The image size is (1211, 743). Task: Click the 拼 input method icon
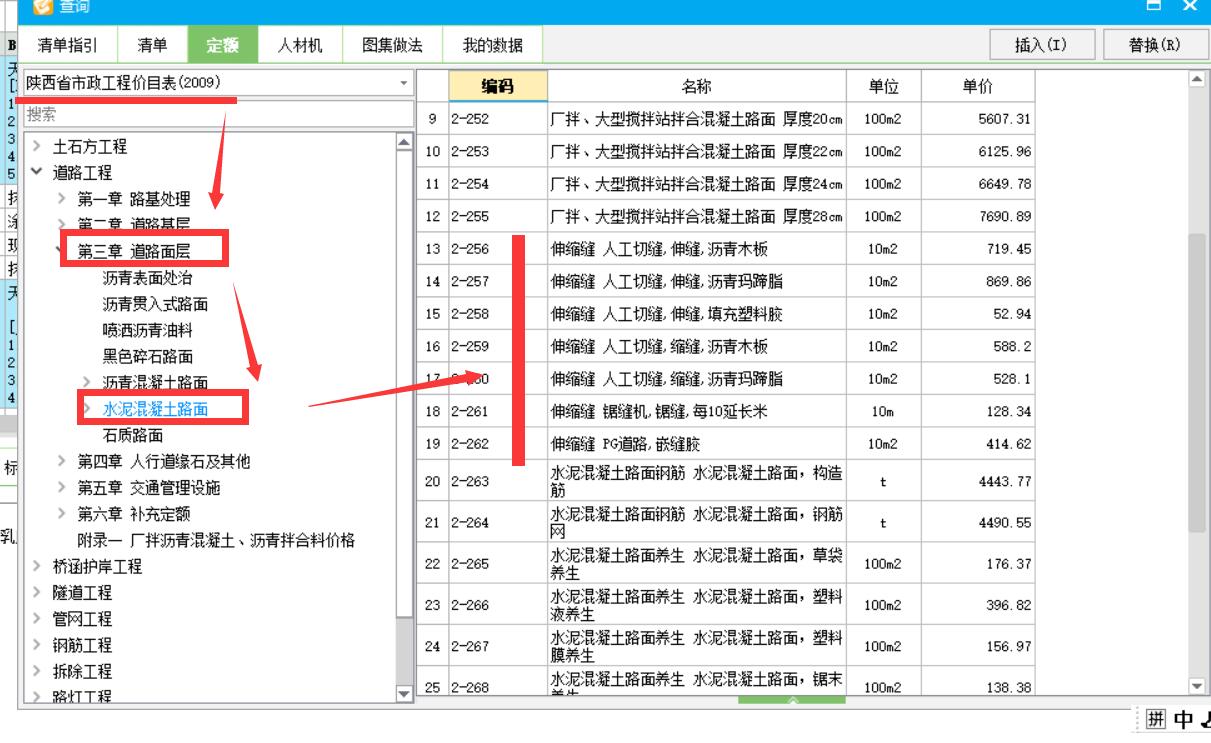click(1155, 719)
